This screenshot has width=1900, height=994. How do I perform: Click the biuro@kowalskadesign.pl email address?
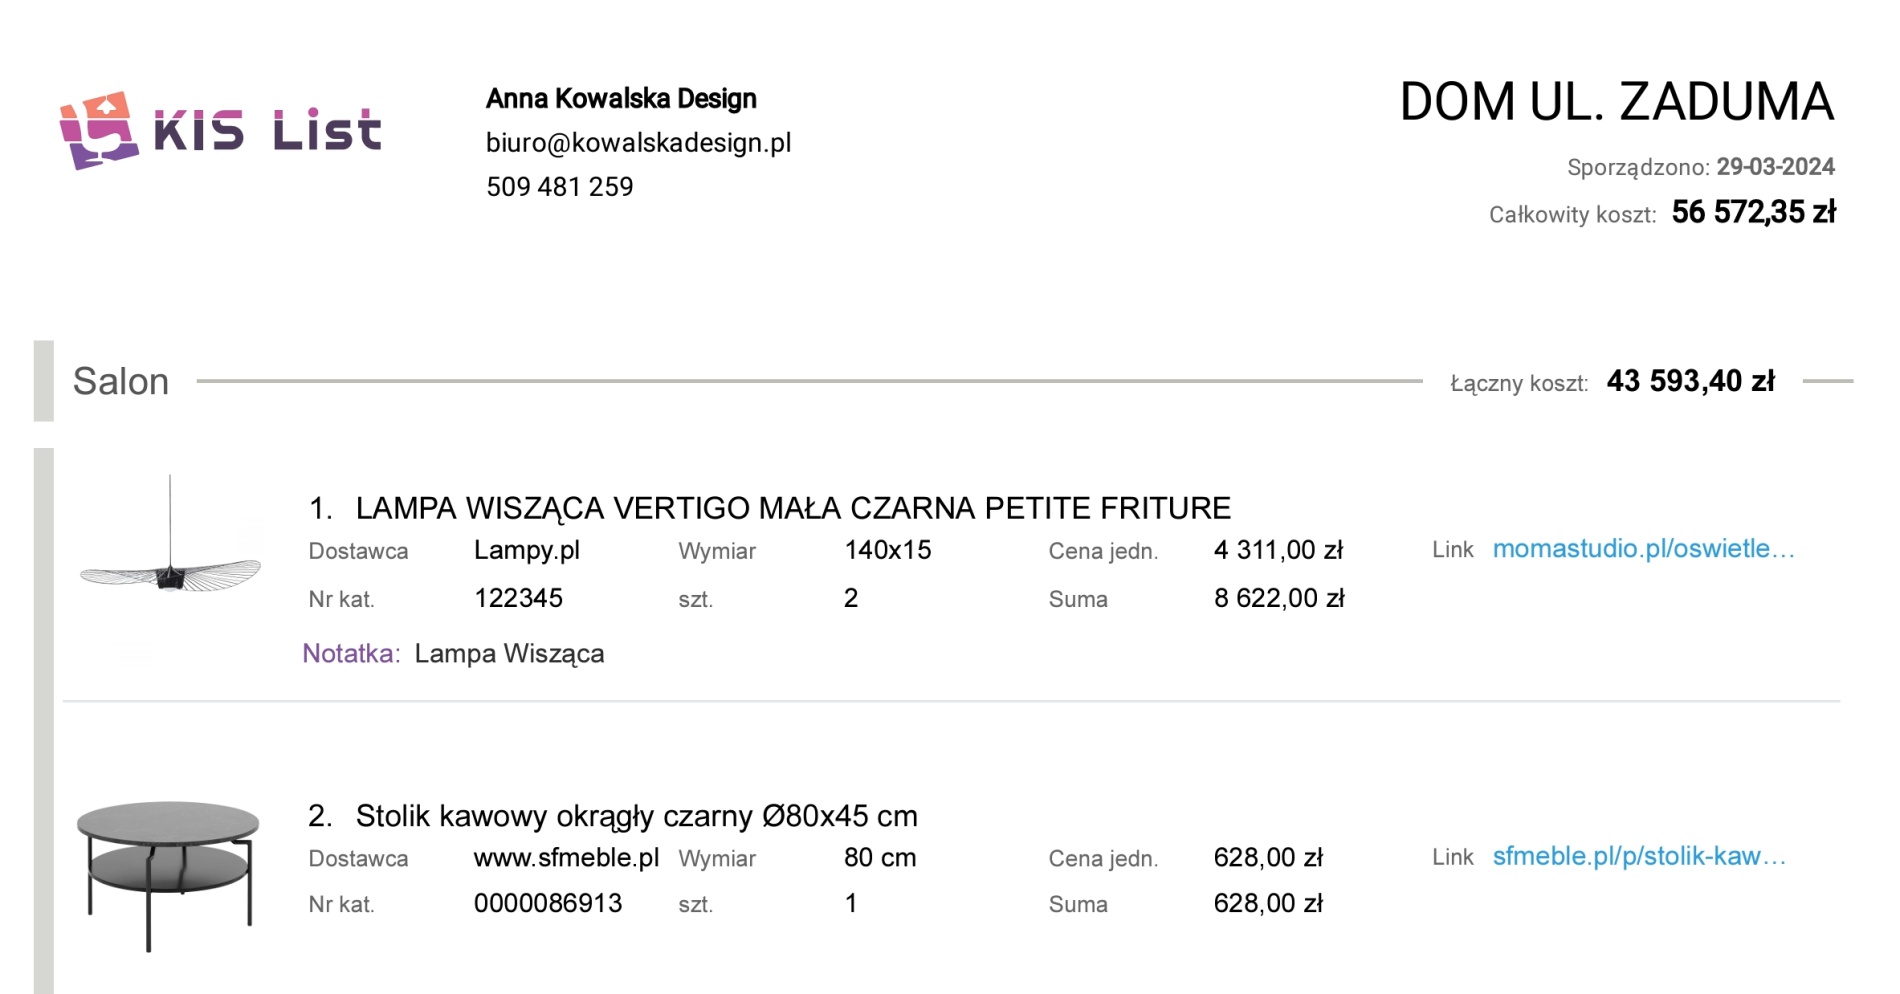638,143
